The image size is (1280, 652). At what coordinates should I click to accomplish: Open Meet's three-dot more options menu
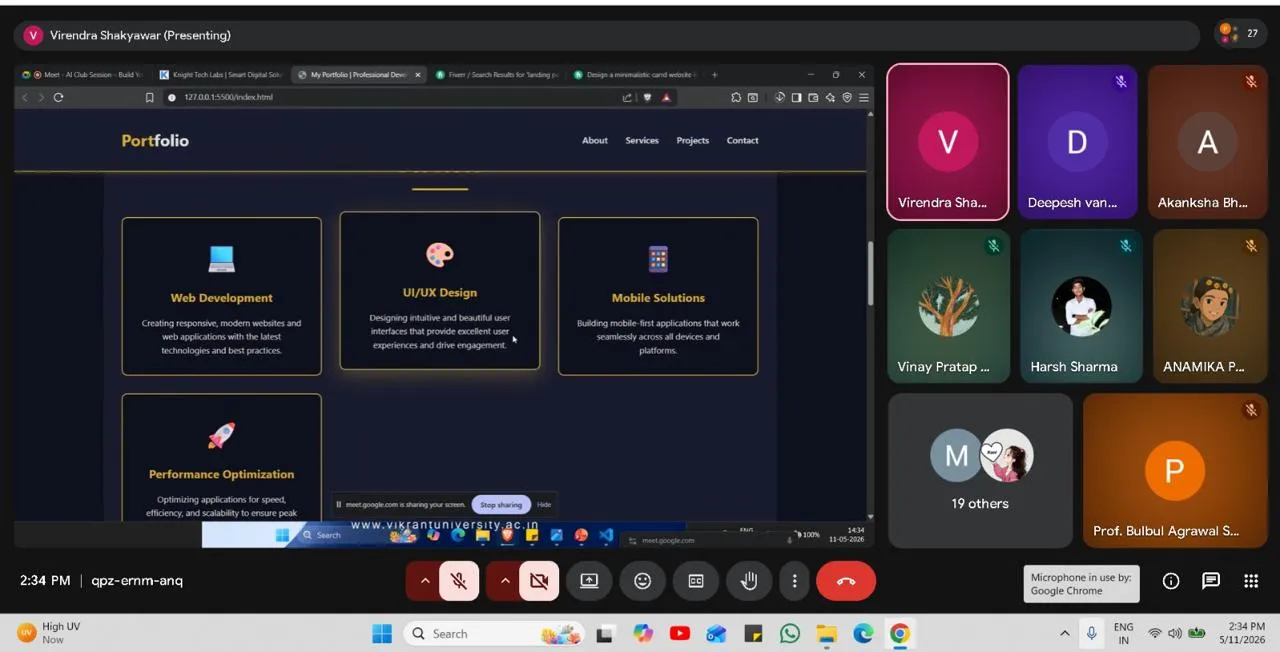(795, 581)
